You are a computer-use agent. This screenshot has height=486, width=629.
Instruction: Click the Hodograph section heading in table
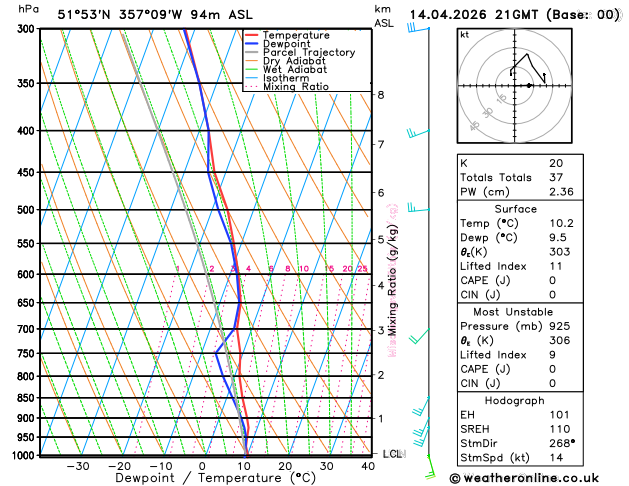pos(515,401)
